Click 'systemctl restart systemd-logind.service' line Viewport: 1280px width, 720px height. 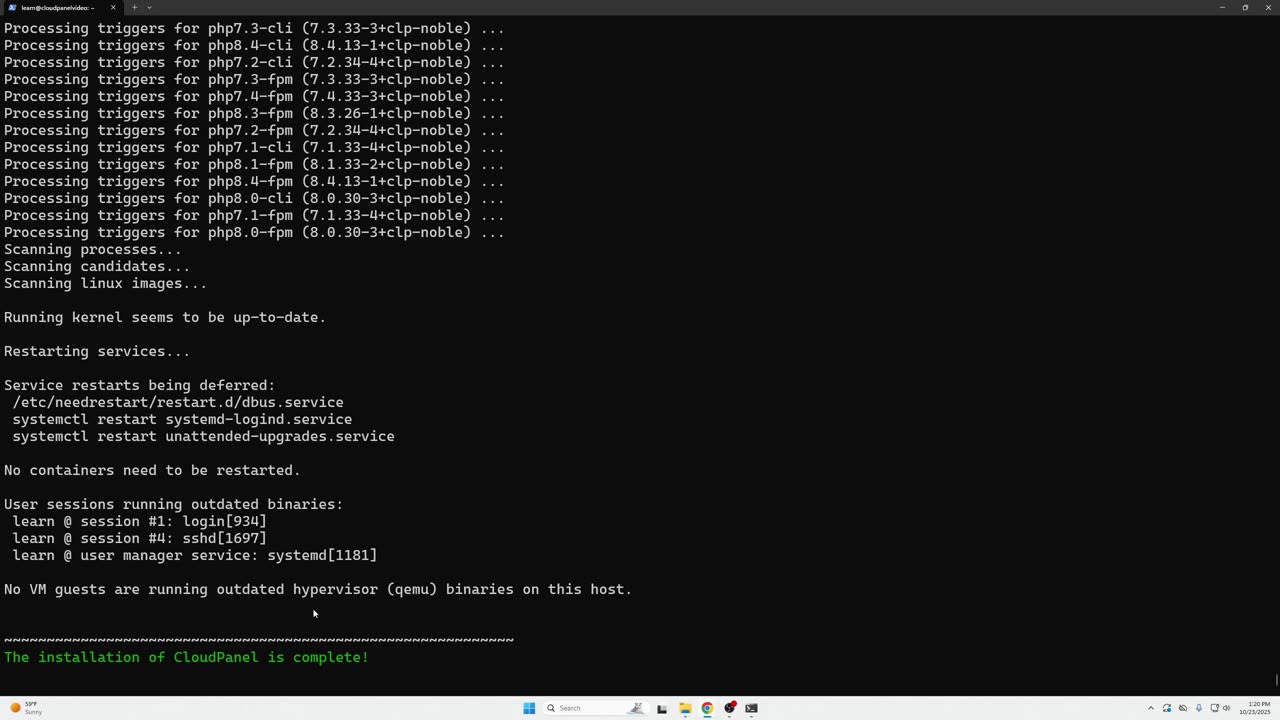[182, 419]
